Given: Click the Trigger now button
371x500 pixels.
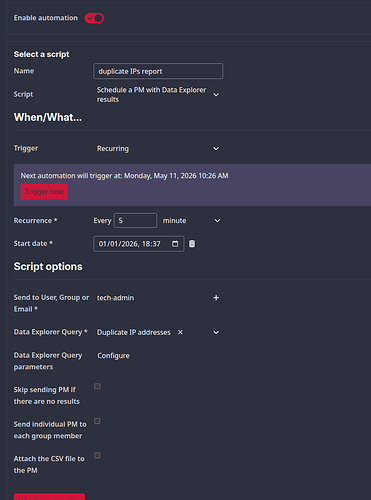Looking at the screenshot, I should point(44,192).
